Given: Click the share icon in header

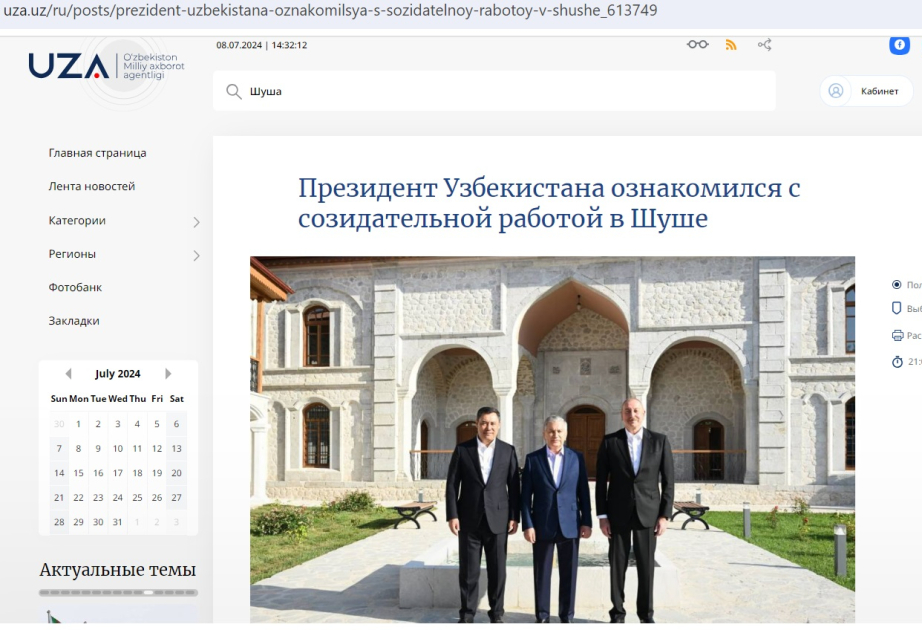Looking at the screenshot, I should [x=764, y=45].
